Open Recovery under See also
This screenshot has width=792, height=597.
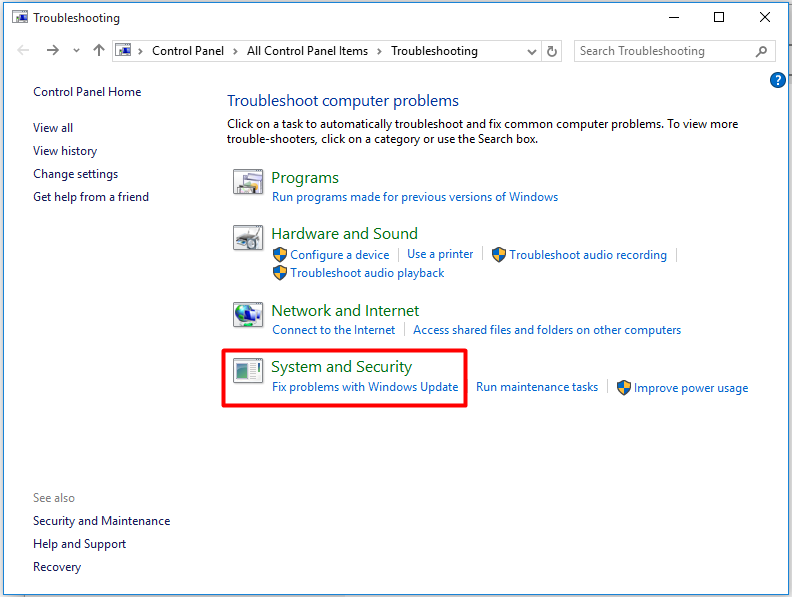(57, 567)
